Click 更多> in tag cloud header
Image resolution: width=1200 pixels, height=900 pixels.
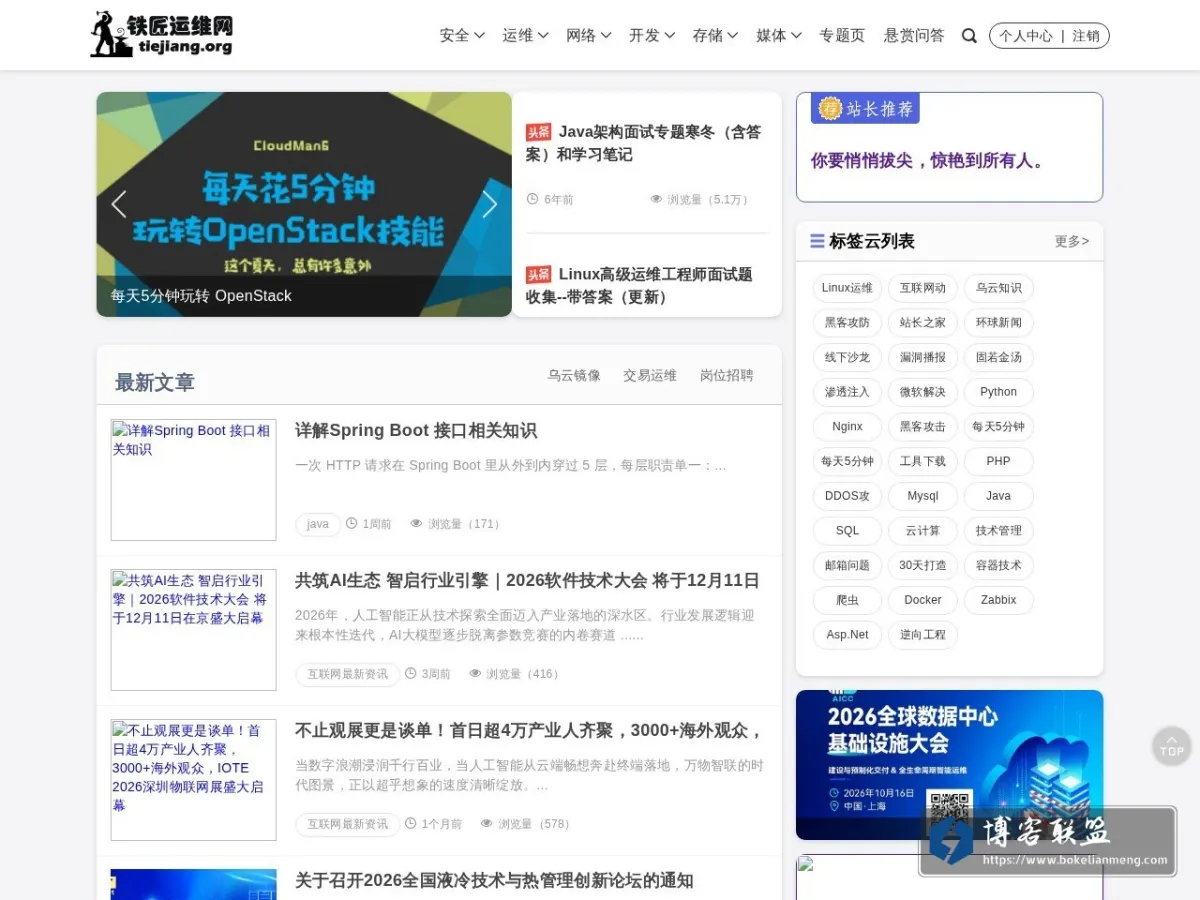[x=1072, y=241]
